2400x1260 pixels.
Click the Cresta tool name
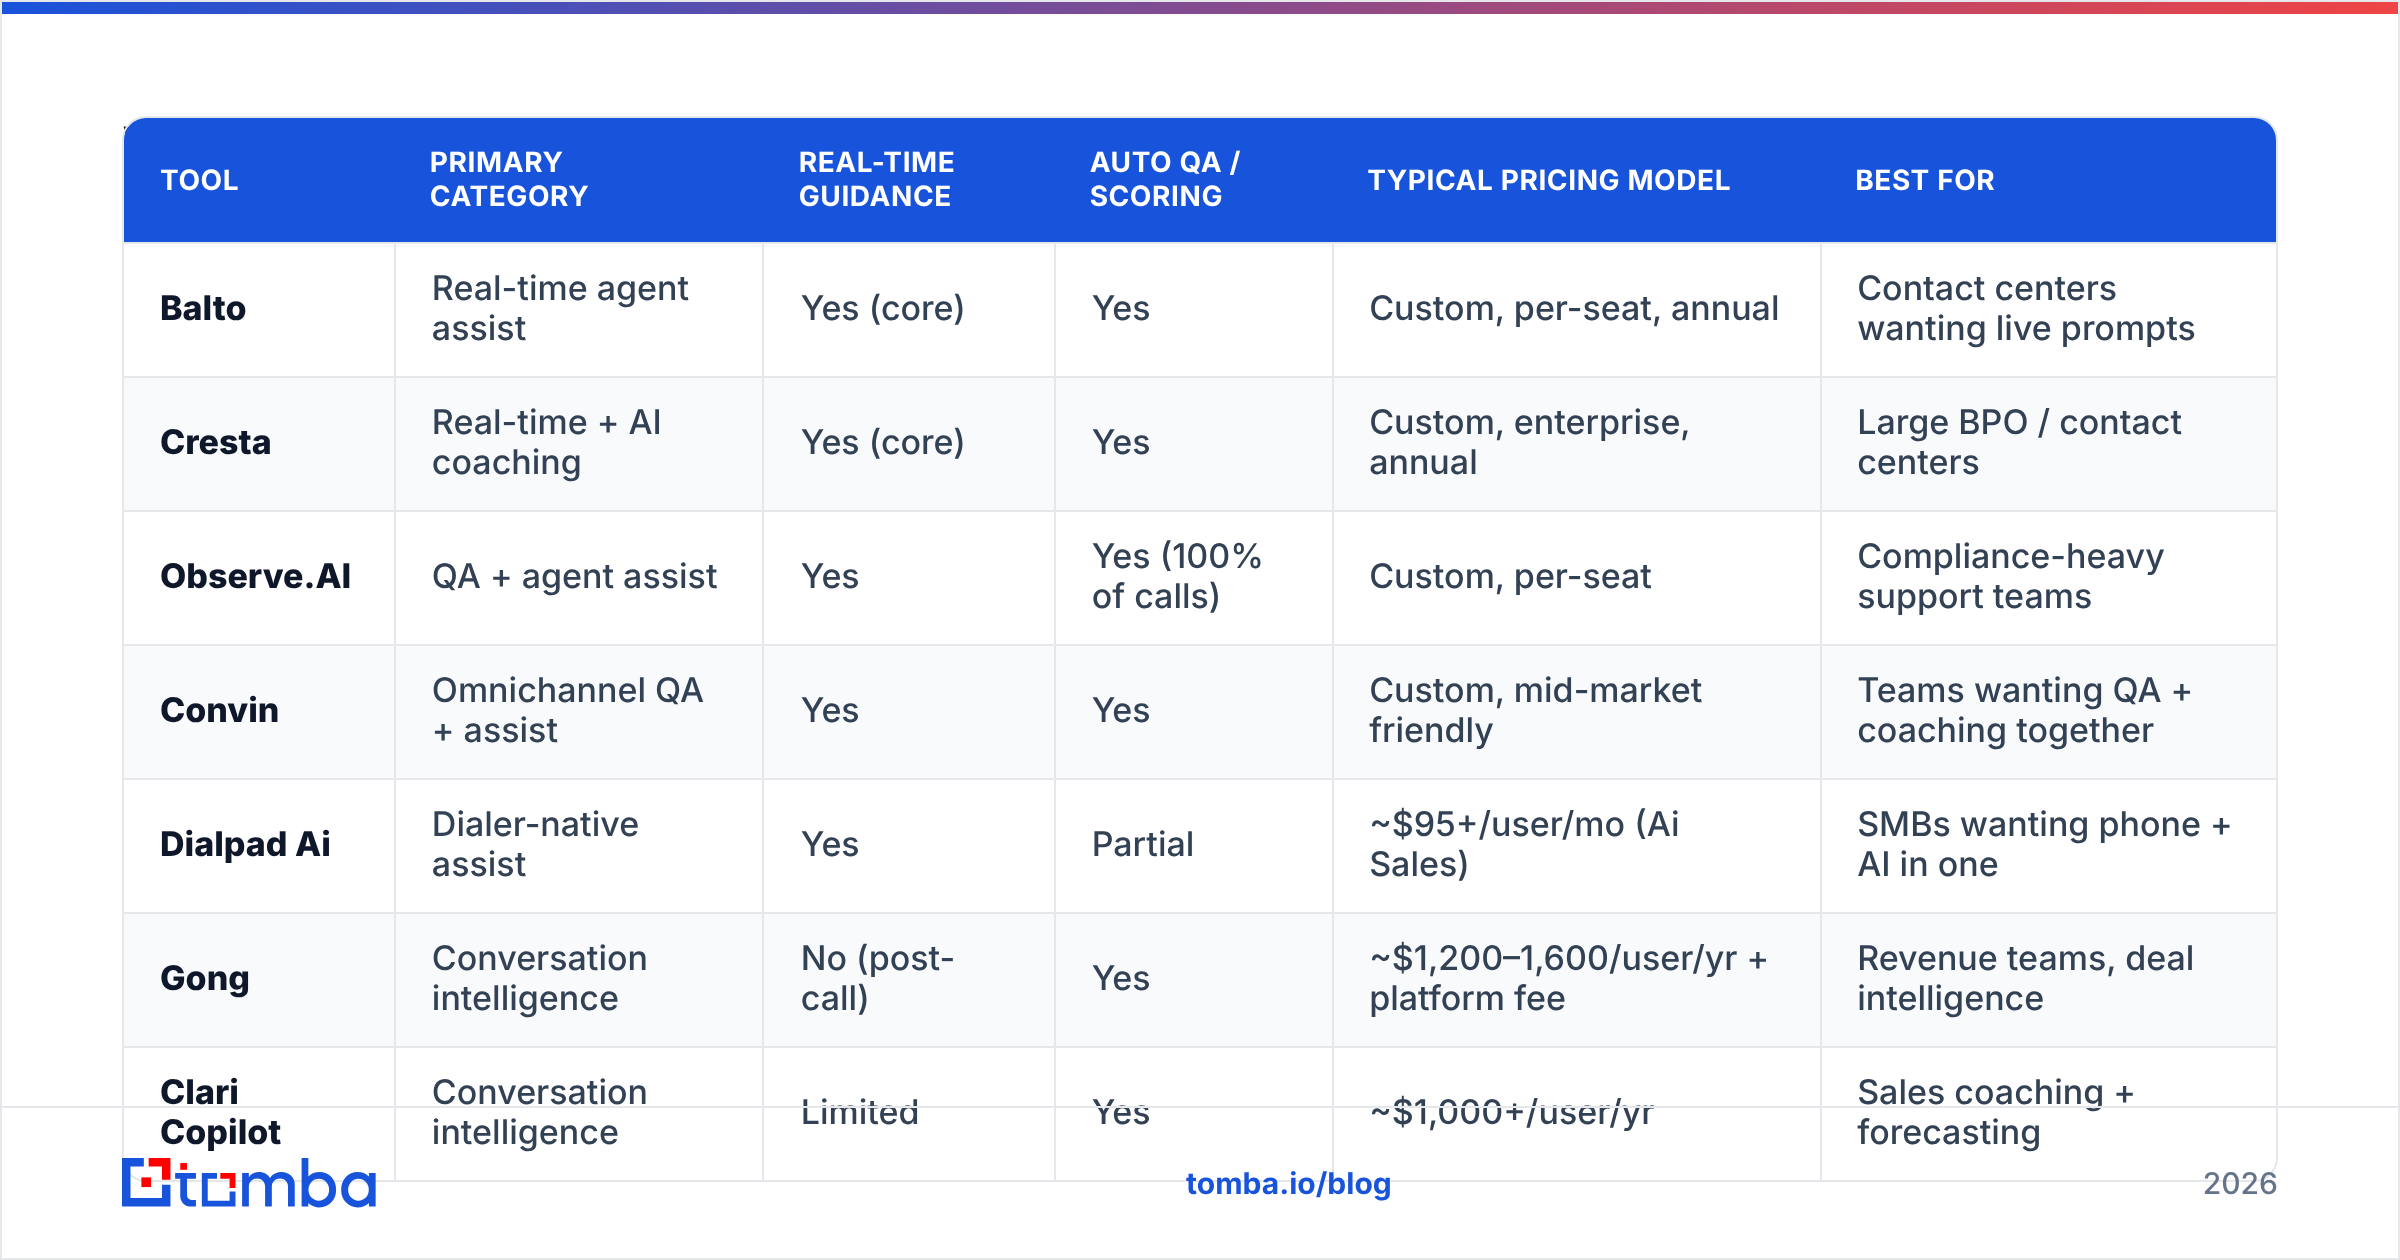tap(216, 442)
